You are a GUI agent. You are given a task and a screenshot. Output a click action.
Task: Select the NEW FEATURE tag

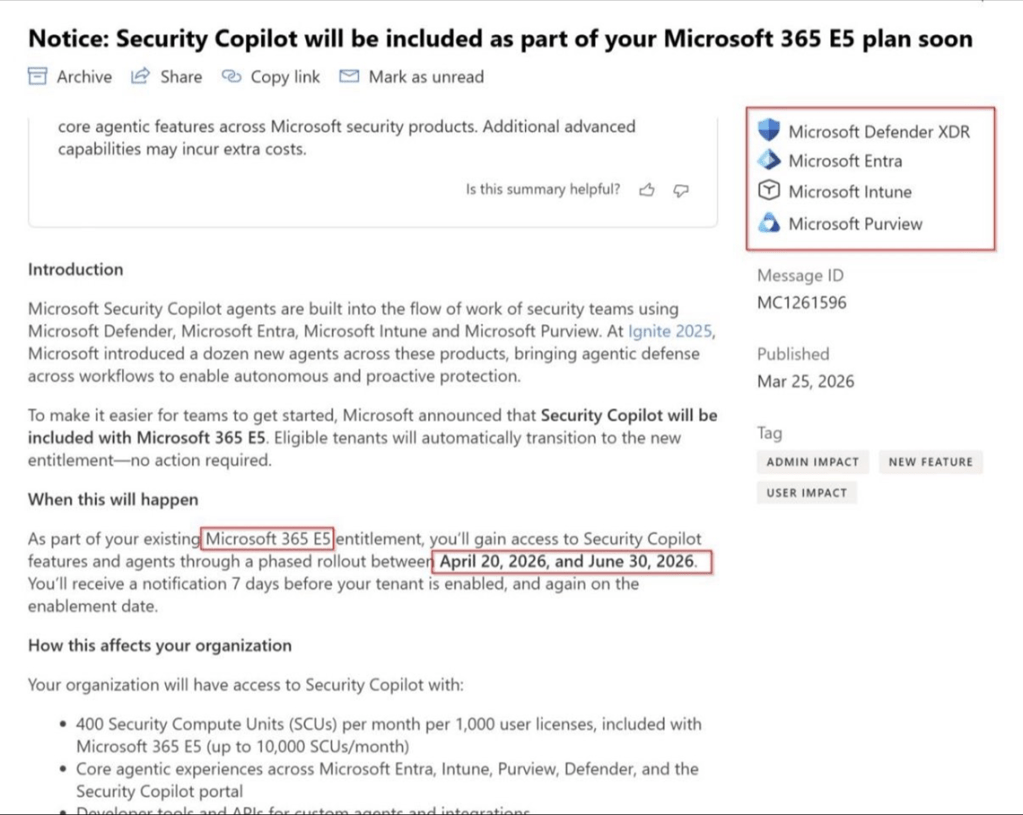pyautogui.click(x=930, y=462)
